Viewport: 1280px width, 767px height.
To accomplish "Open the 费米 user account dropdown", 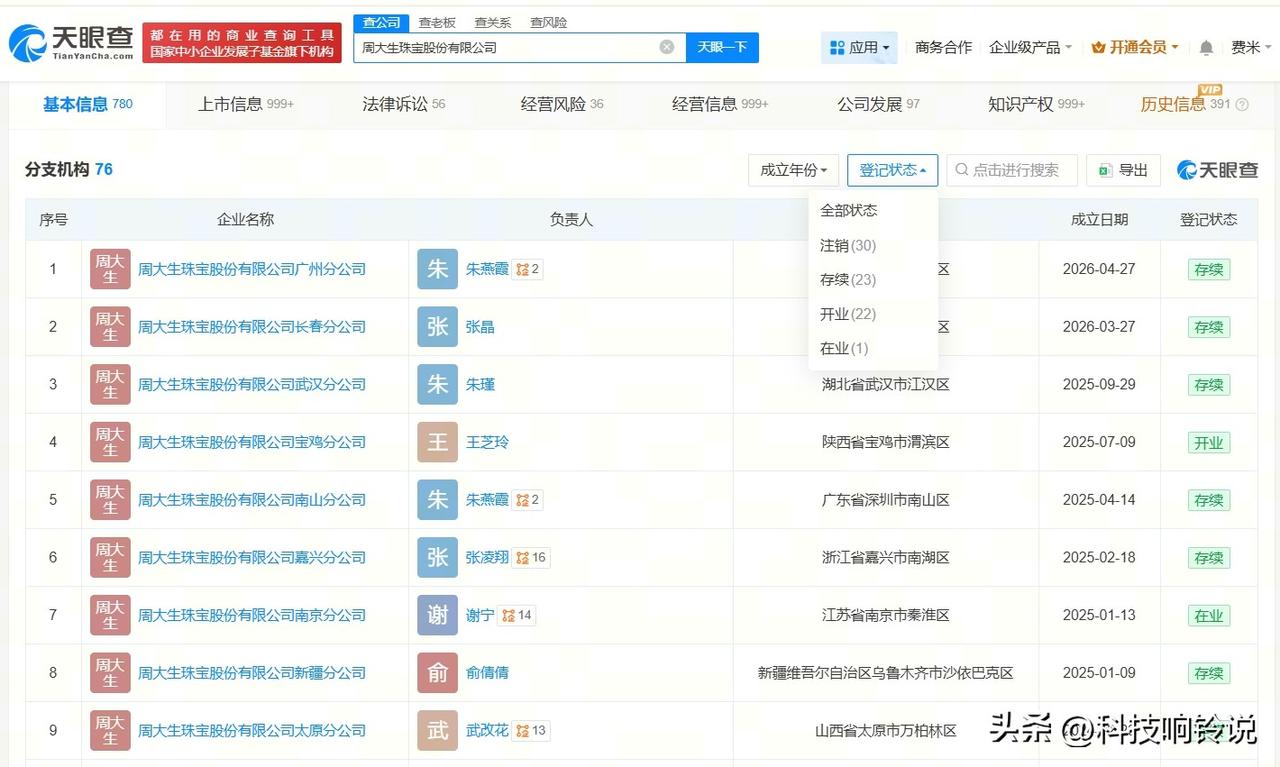I will pos(1252,47).
